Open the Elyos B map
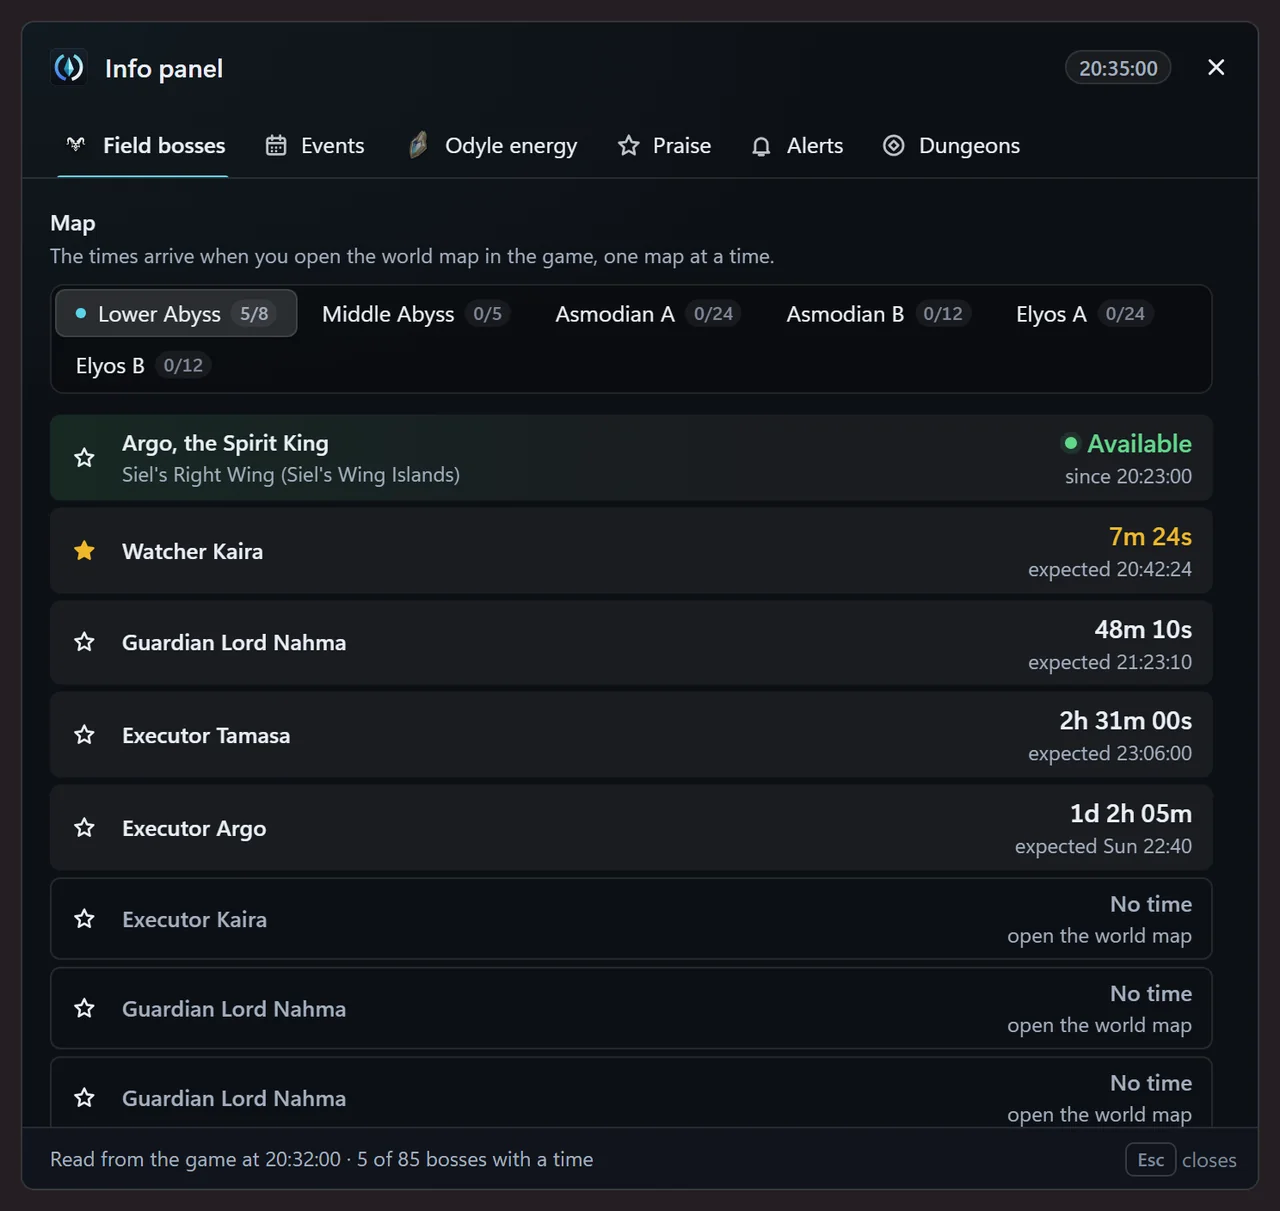The image size is (1280, 1211). [143, 366]
